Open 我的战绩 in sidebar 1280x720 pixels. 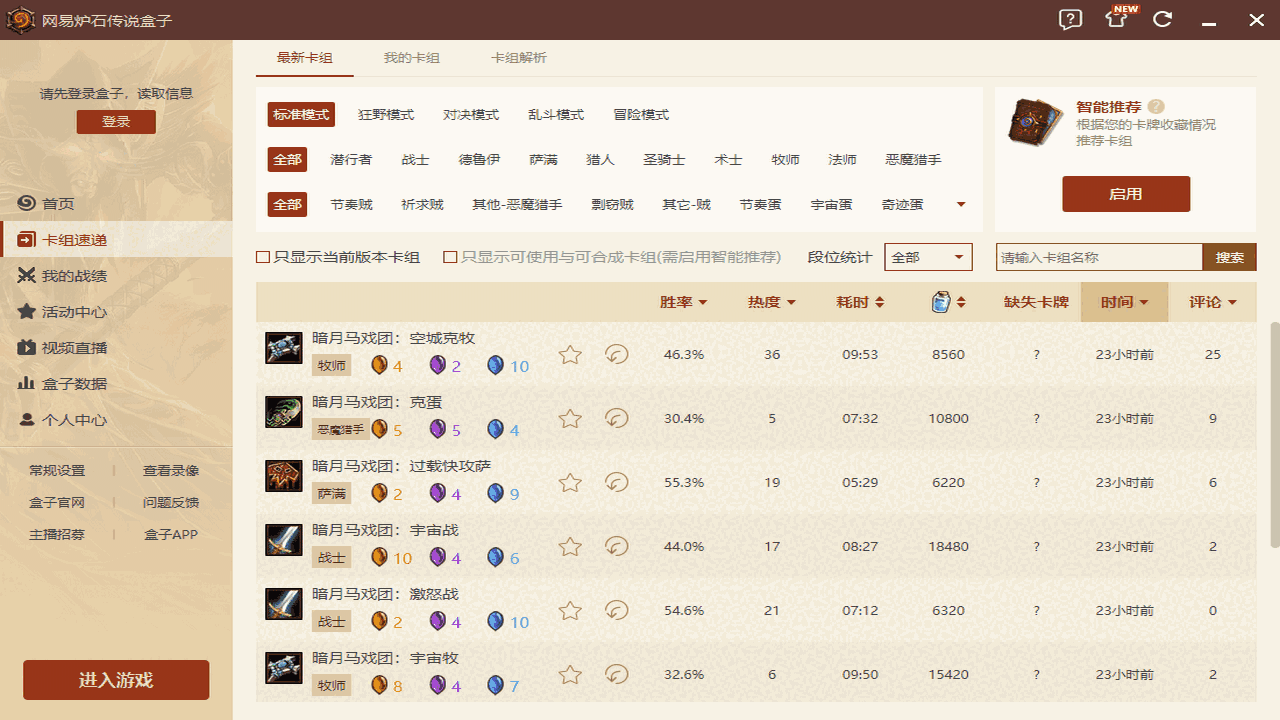point(74,276)
